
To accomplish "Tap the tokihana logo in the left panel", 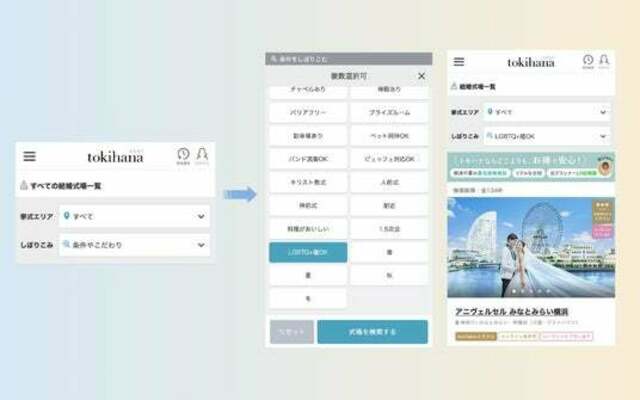I will click(116, 157).
